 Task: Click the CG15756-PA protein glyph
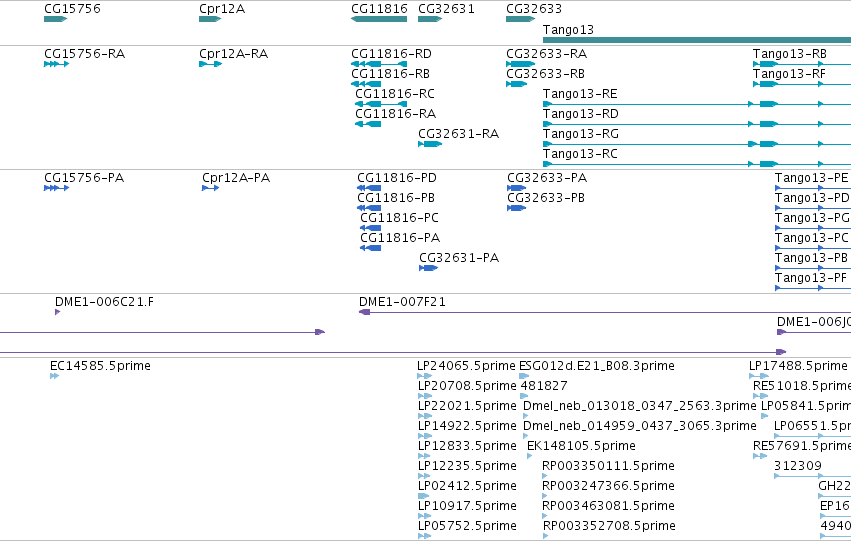point(56,188)
